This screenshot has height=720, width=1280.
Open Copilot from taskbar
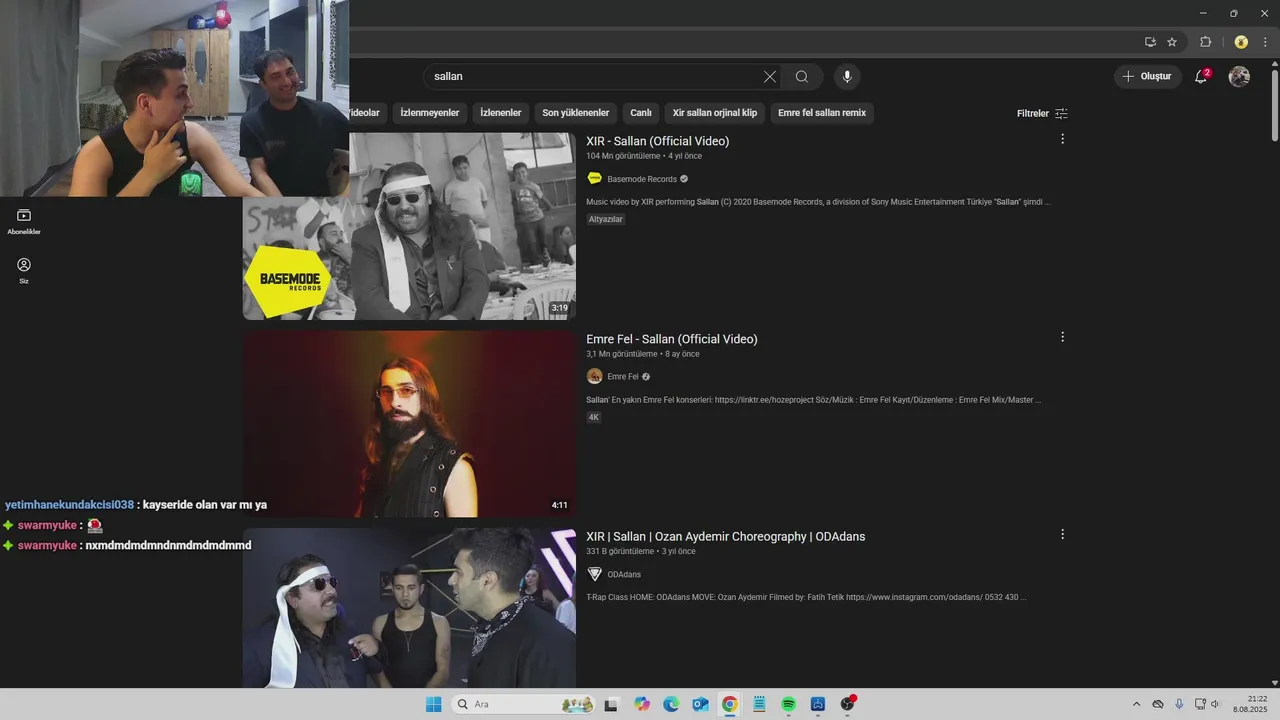pyautogui.click(x=641, y=704)
